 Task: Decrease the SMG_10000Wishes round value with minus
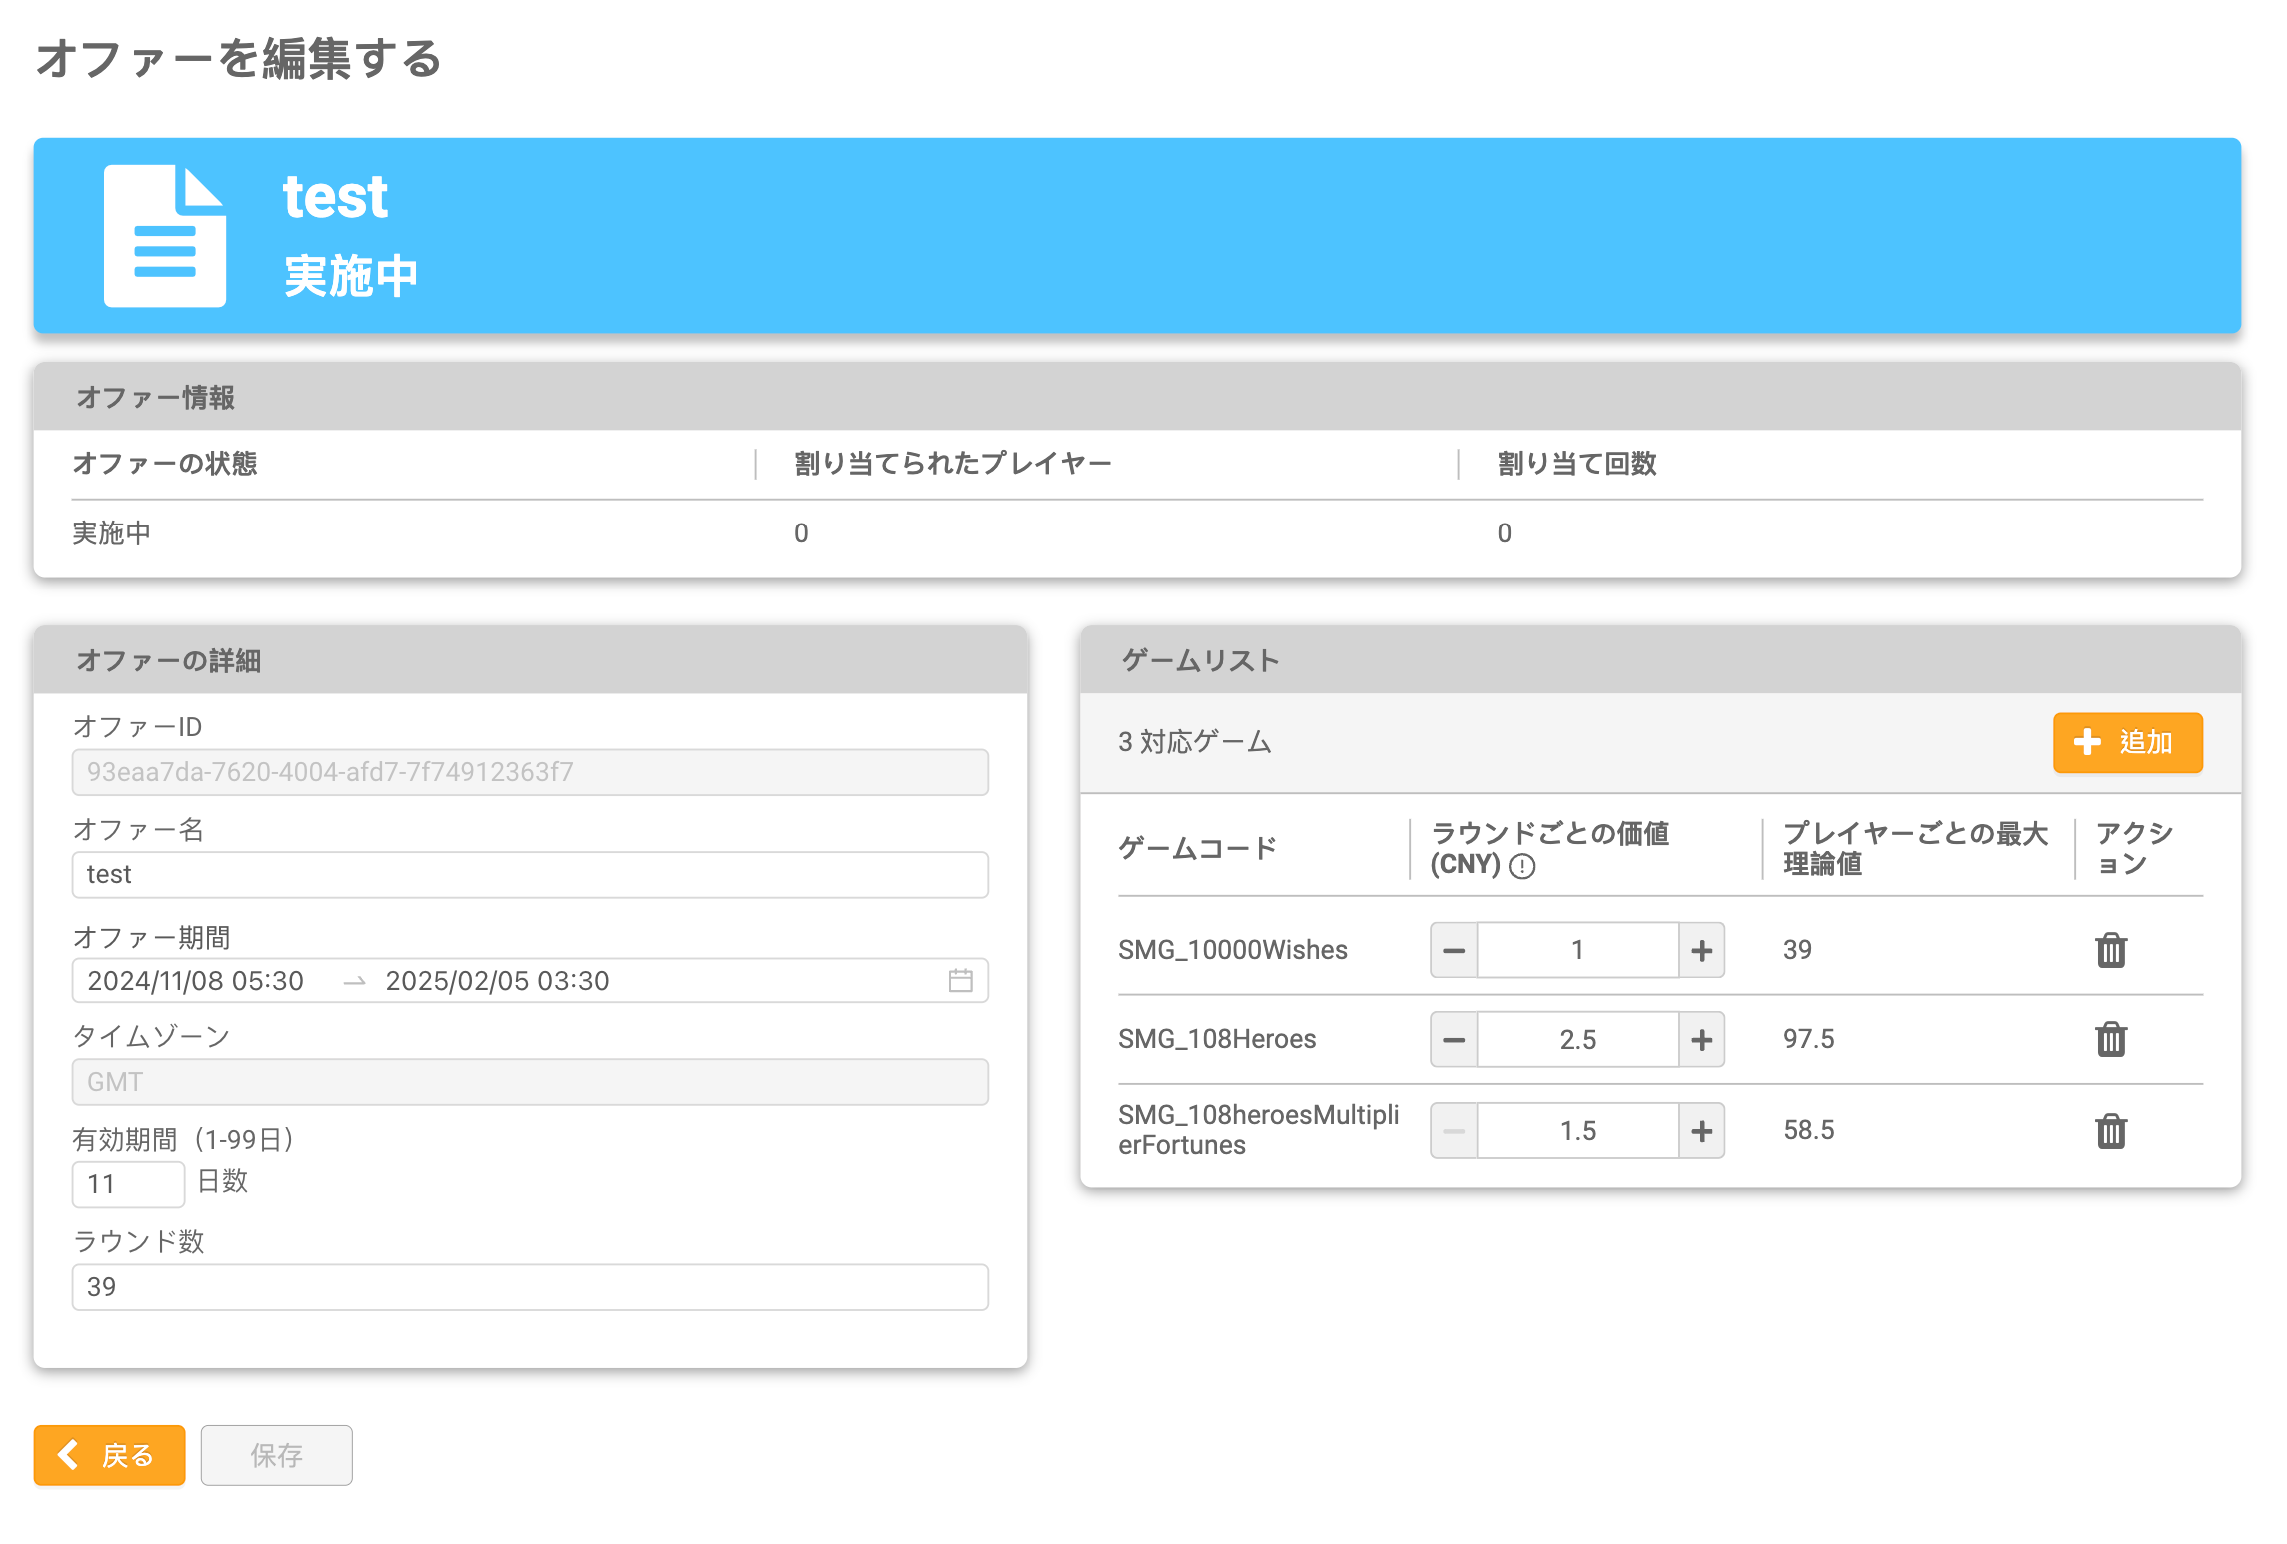[1454, 950]
